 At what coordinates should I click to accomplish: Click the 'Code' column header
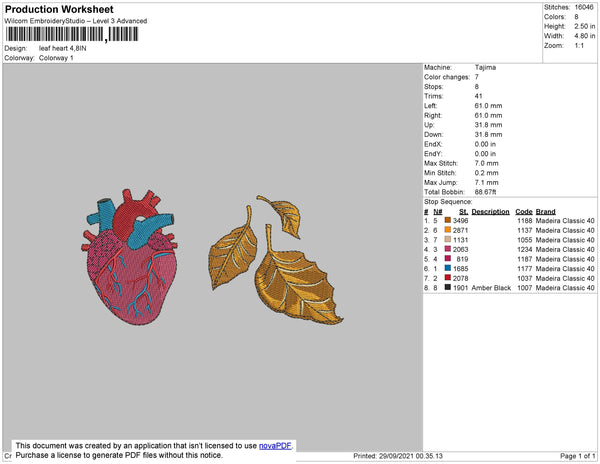[523, 212]
